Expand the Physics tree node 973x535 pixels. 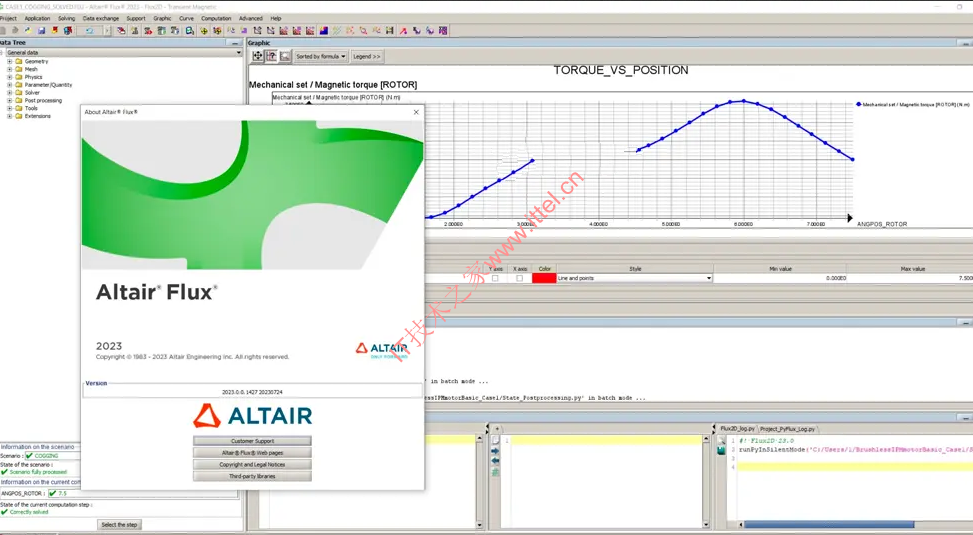click(x=9, y=77)
